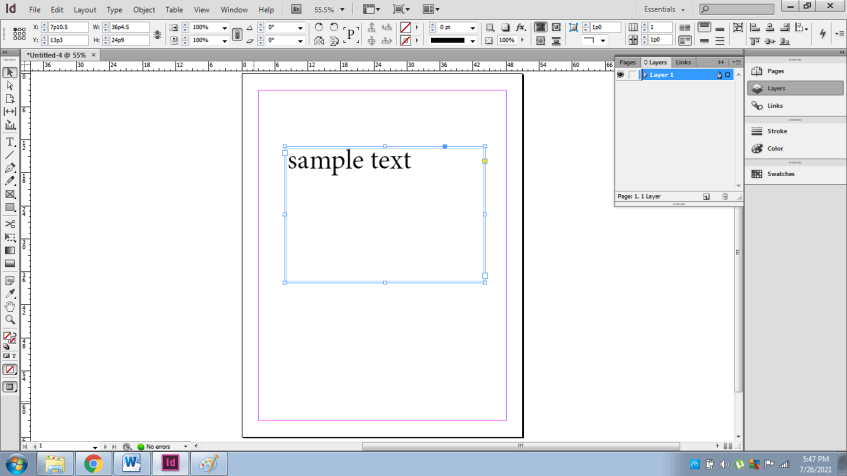847x476 pixels.
Task: Hide Layer 1 using the eye icon
Action: pyautogui.click(x=621, y=75)
